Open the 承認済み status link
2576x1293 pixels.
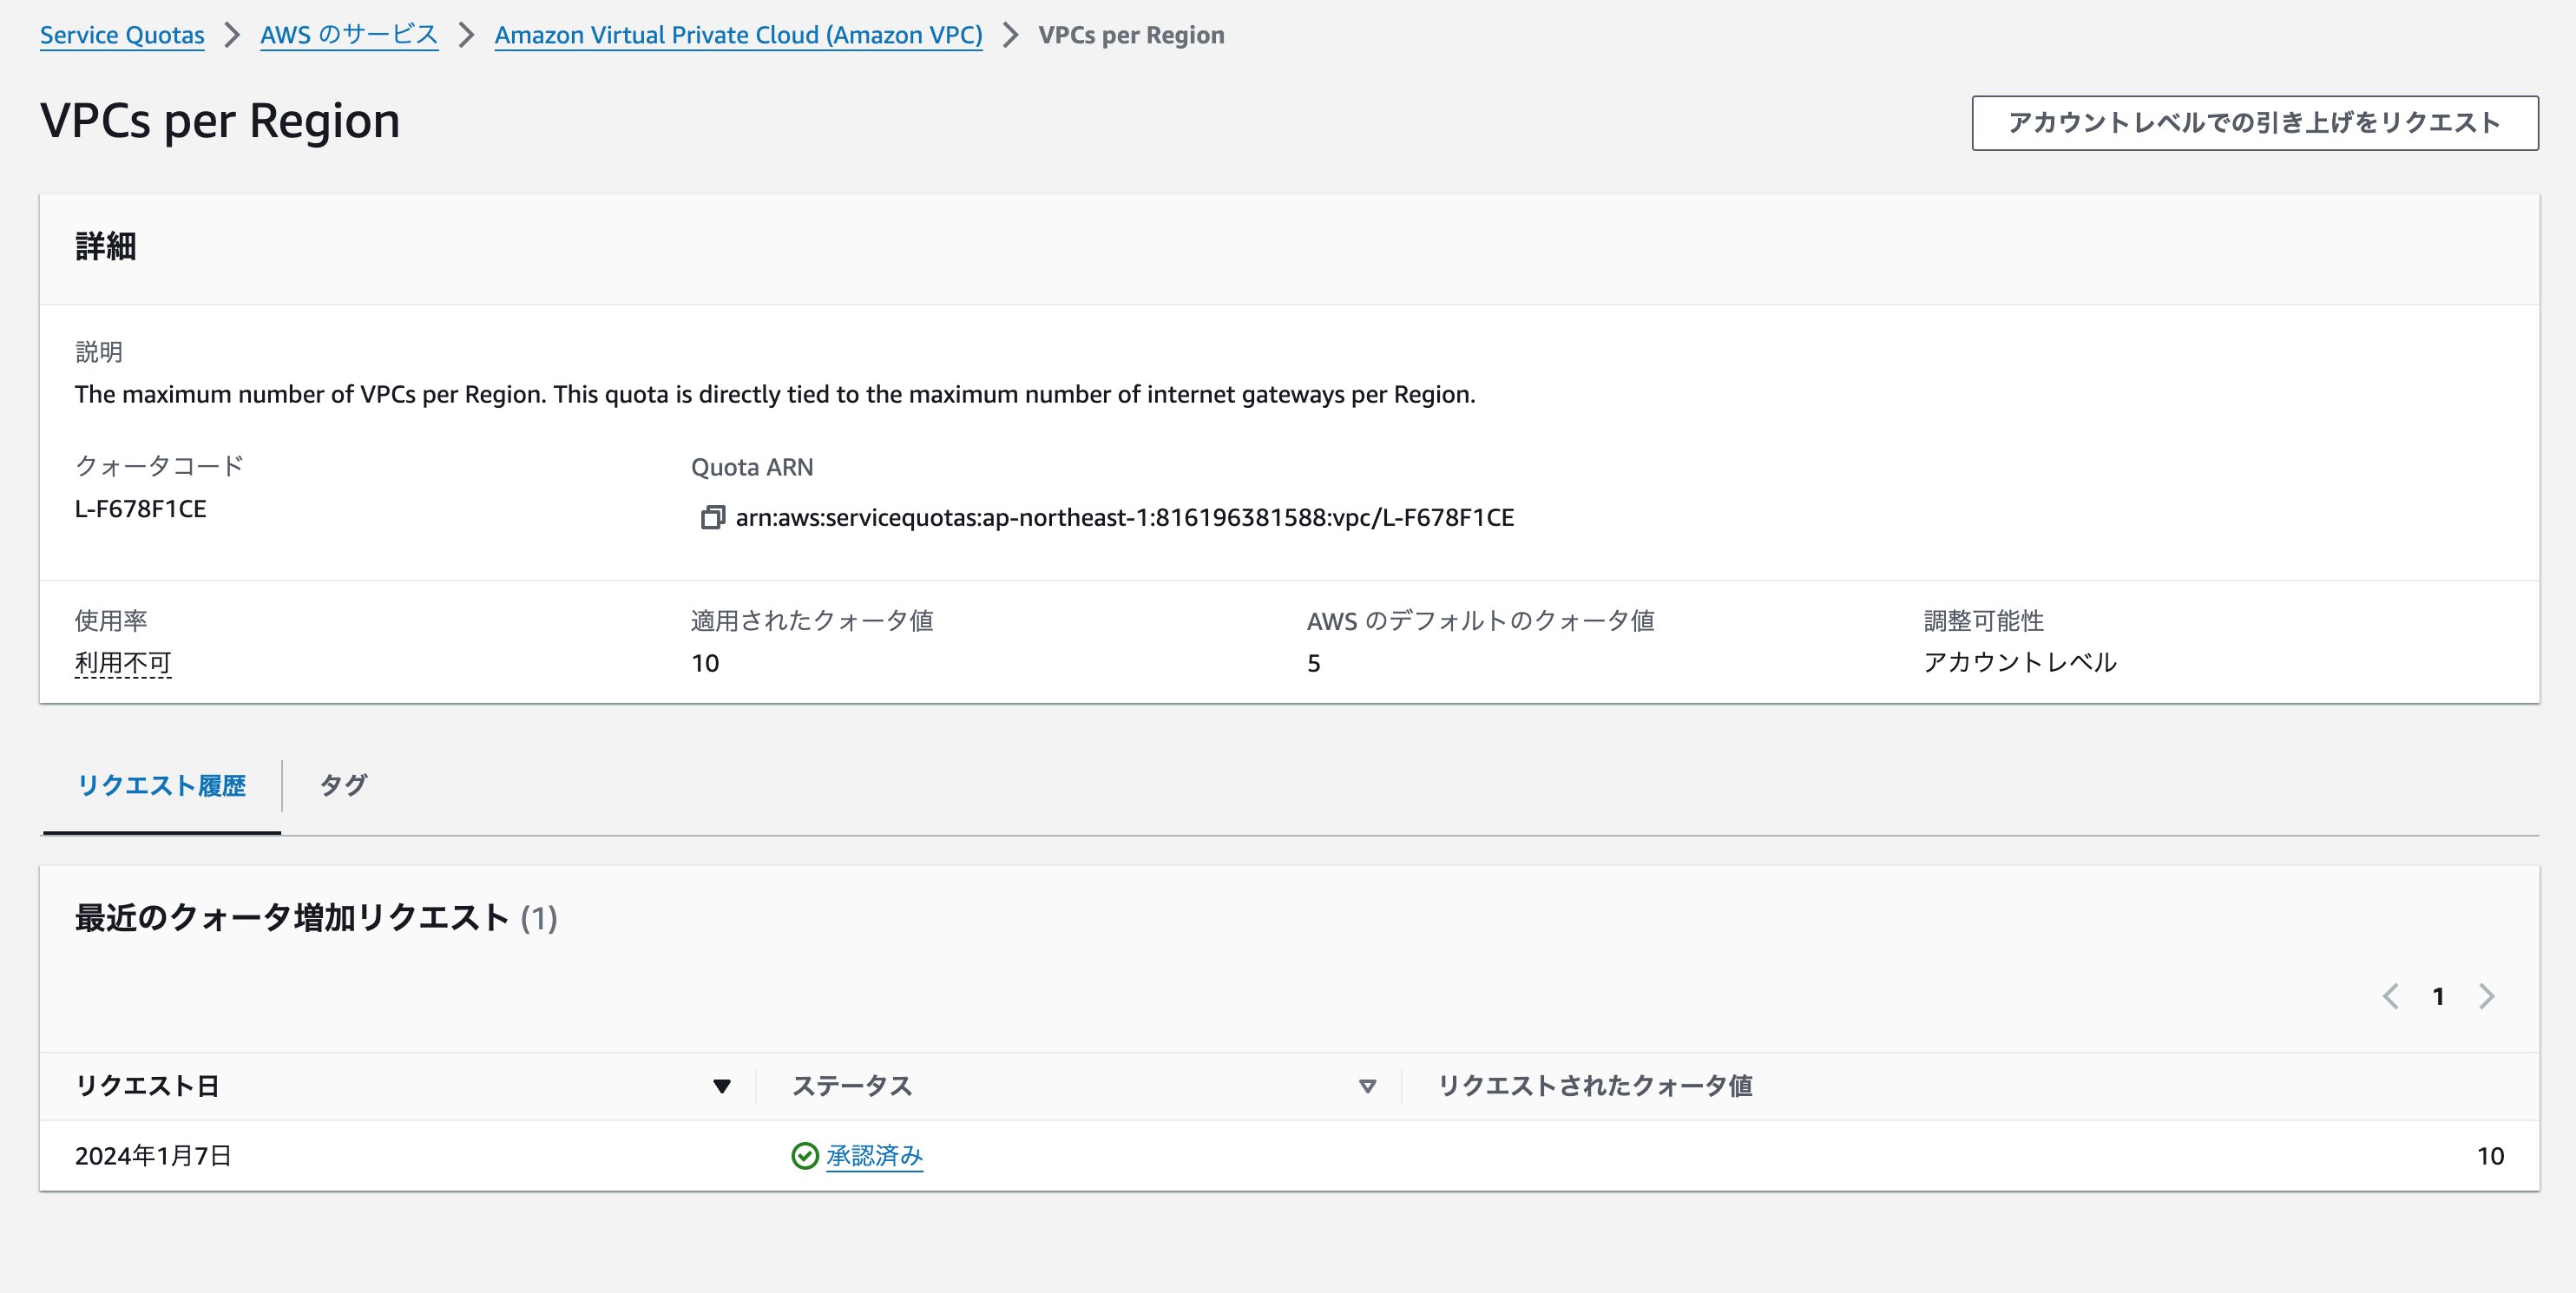click(x=874, y=1156)
